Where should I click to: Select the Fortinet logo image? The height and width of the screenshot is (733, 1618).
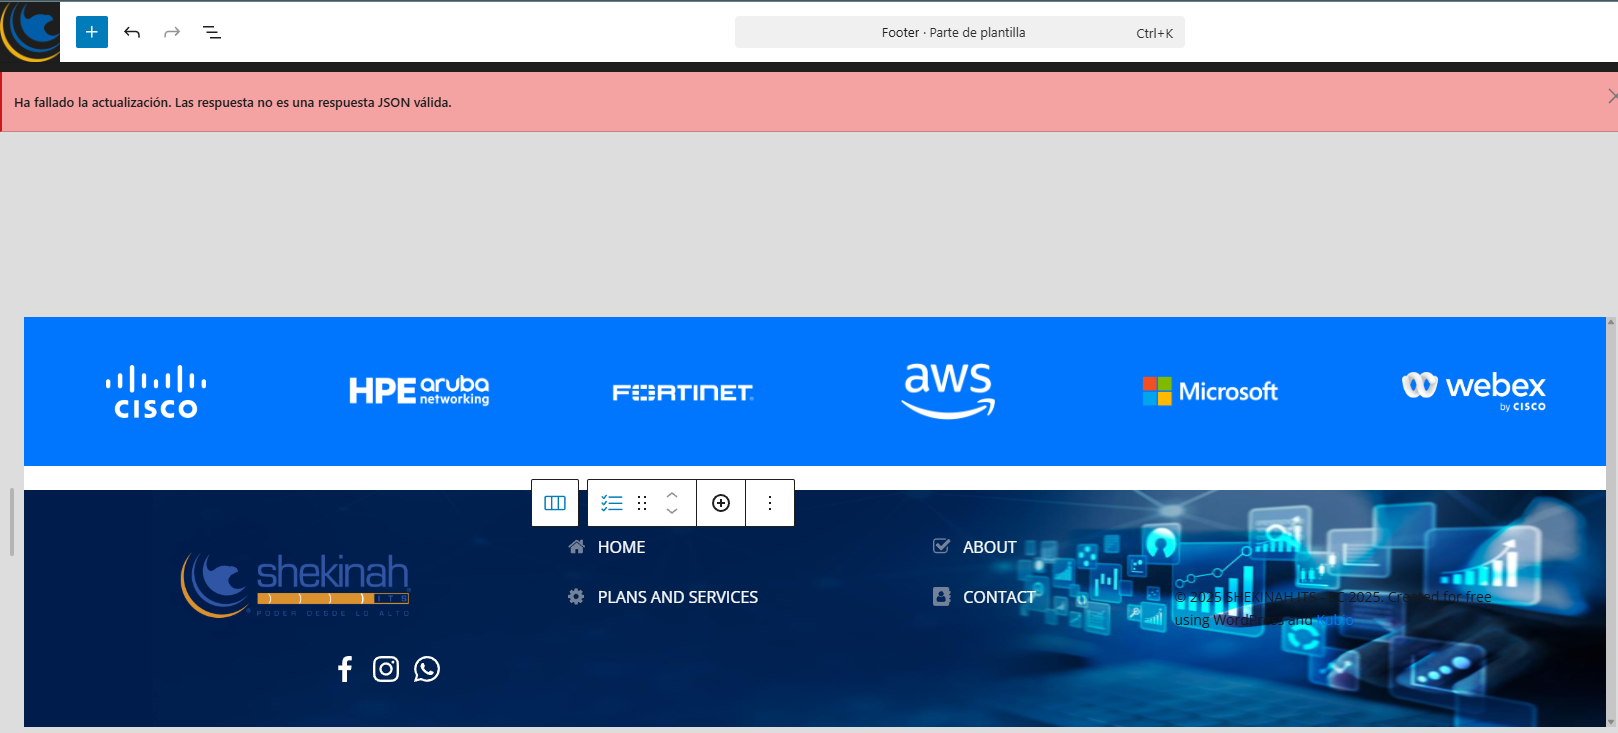pos(683,393)
